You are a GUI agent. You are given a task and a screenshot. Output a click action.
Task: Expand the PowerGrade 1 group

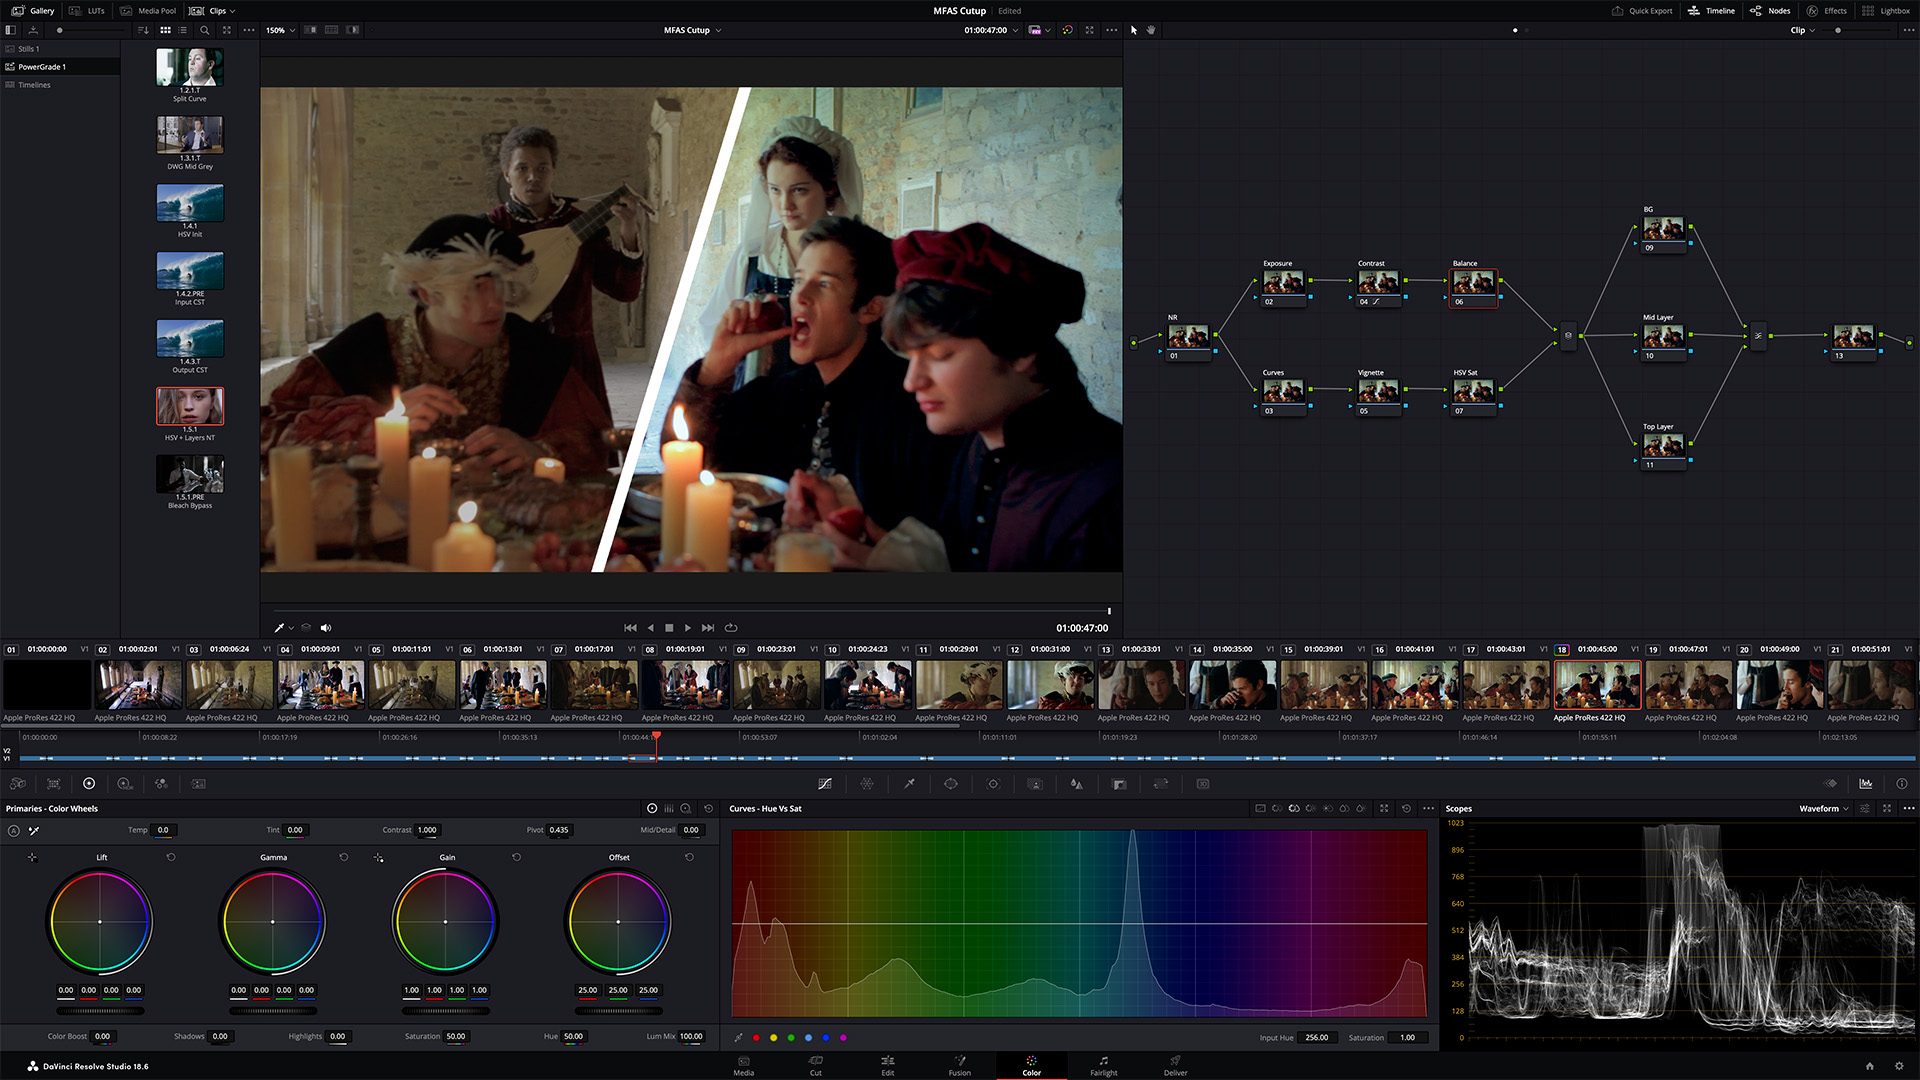9,66
